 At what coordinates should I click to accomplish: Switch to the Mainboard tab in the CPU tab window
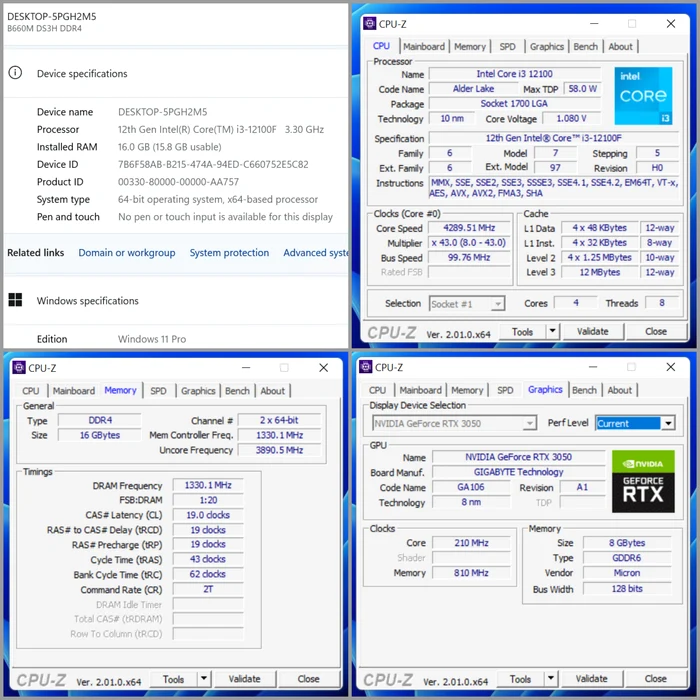click(x=424, y=46)
